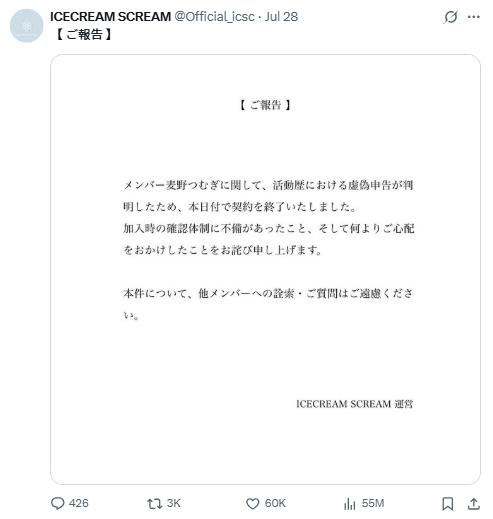This screenshot has height=519, width=493.
Task: Click the repost arrows icon
Action: point(154,503)
